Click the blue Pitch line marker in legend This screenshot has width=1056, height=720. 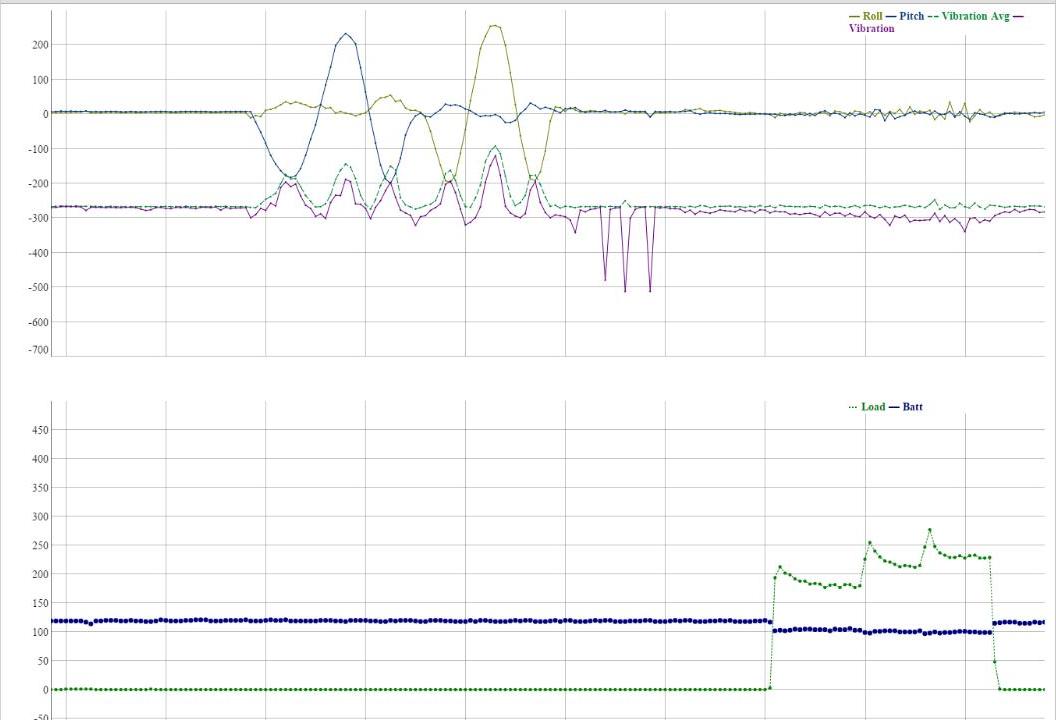[890, 16]
